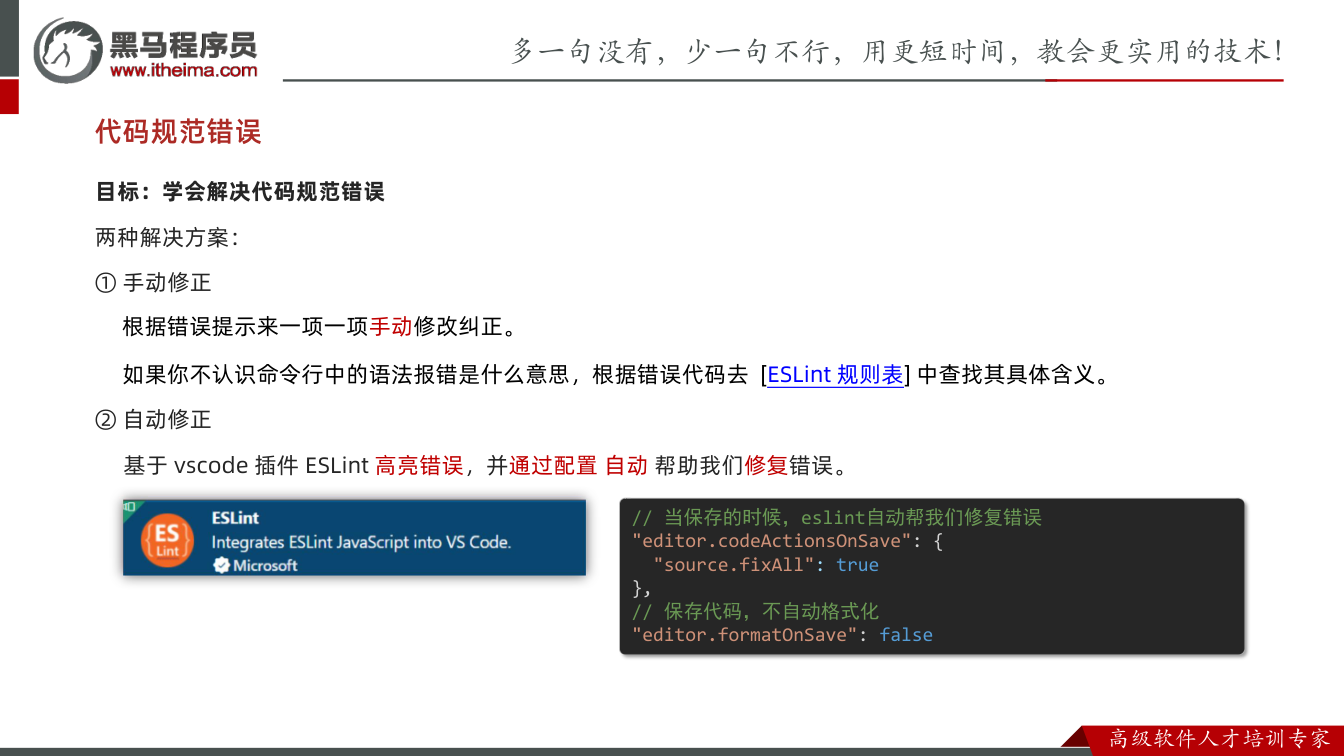This screenshot has width=1344, height=756.
Task: Click the 保存代码，不自动格式化 comment line
Action: (x=755, y=611)
